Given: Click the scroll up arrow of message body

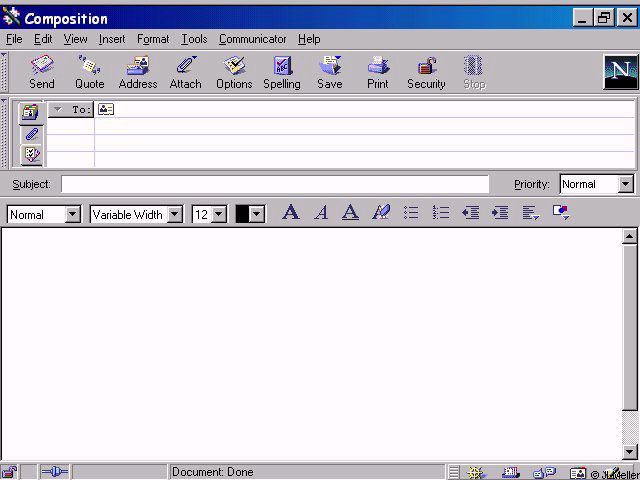Looking at the screenshot, I should click(x=629, y=236).
